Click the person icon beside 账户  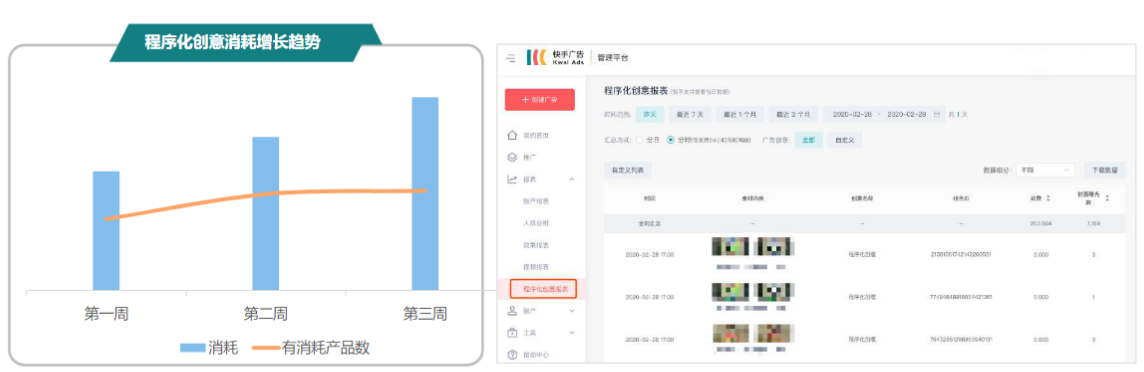click(511, 311)
